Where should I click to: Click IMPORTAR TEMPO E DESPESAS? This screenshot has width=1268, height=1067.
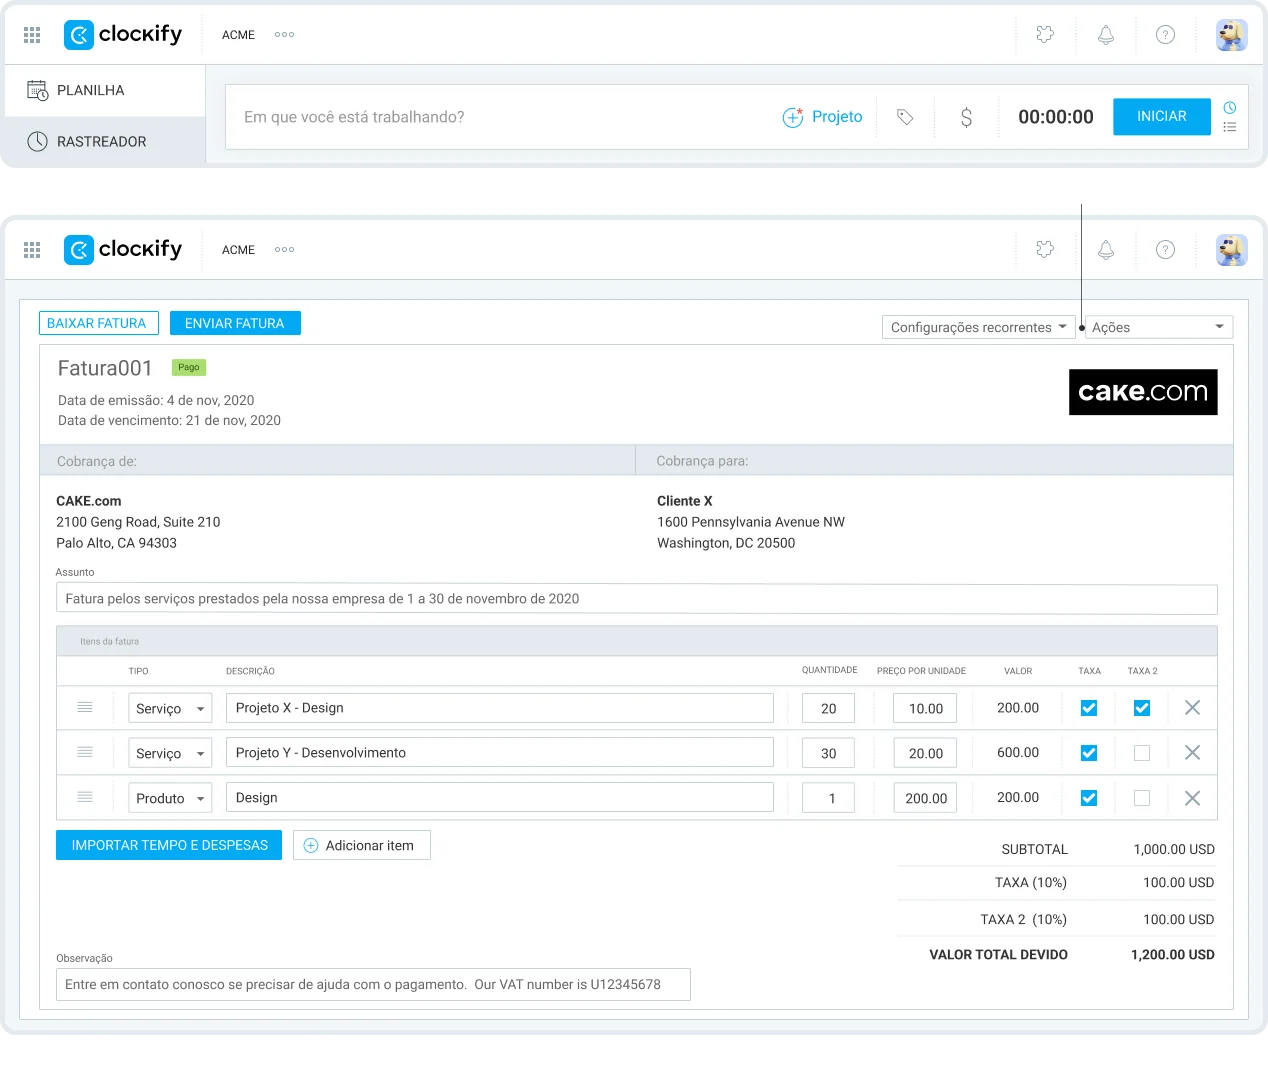pyautogui.click(x=168, y=845)
